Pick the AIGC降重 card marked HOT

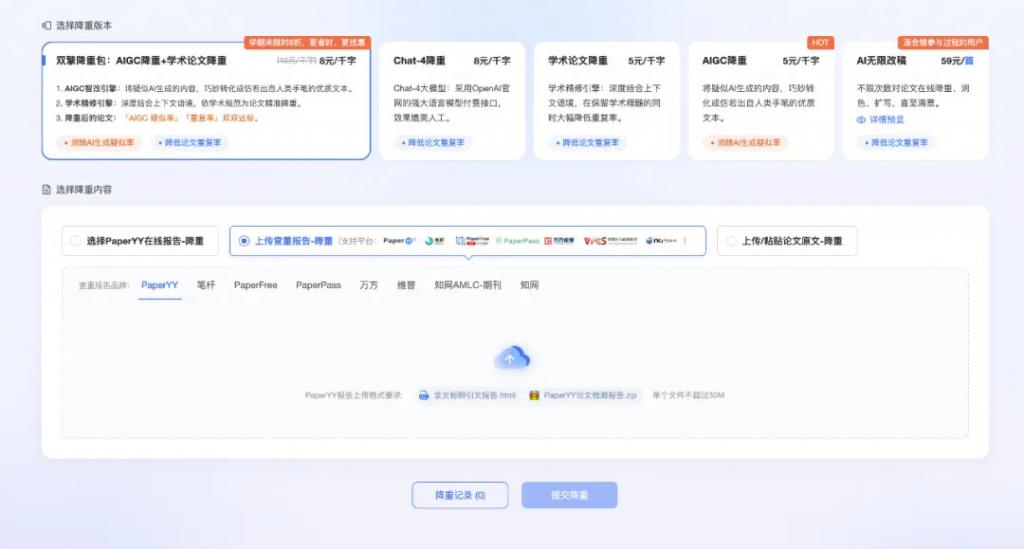(761, 100)
